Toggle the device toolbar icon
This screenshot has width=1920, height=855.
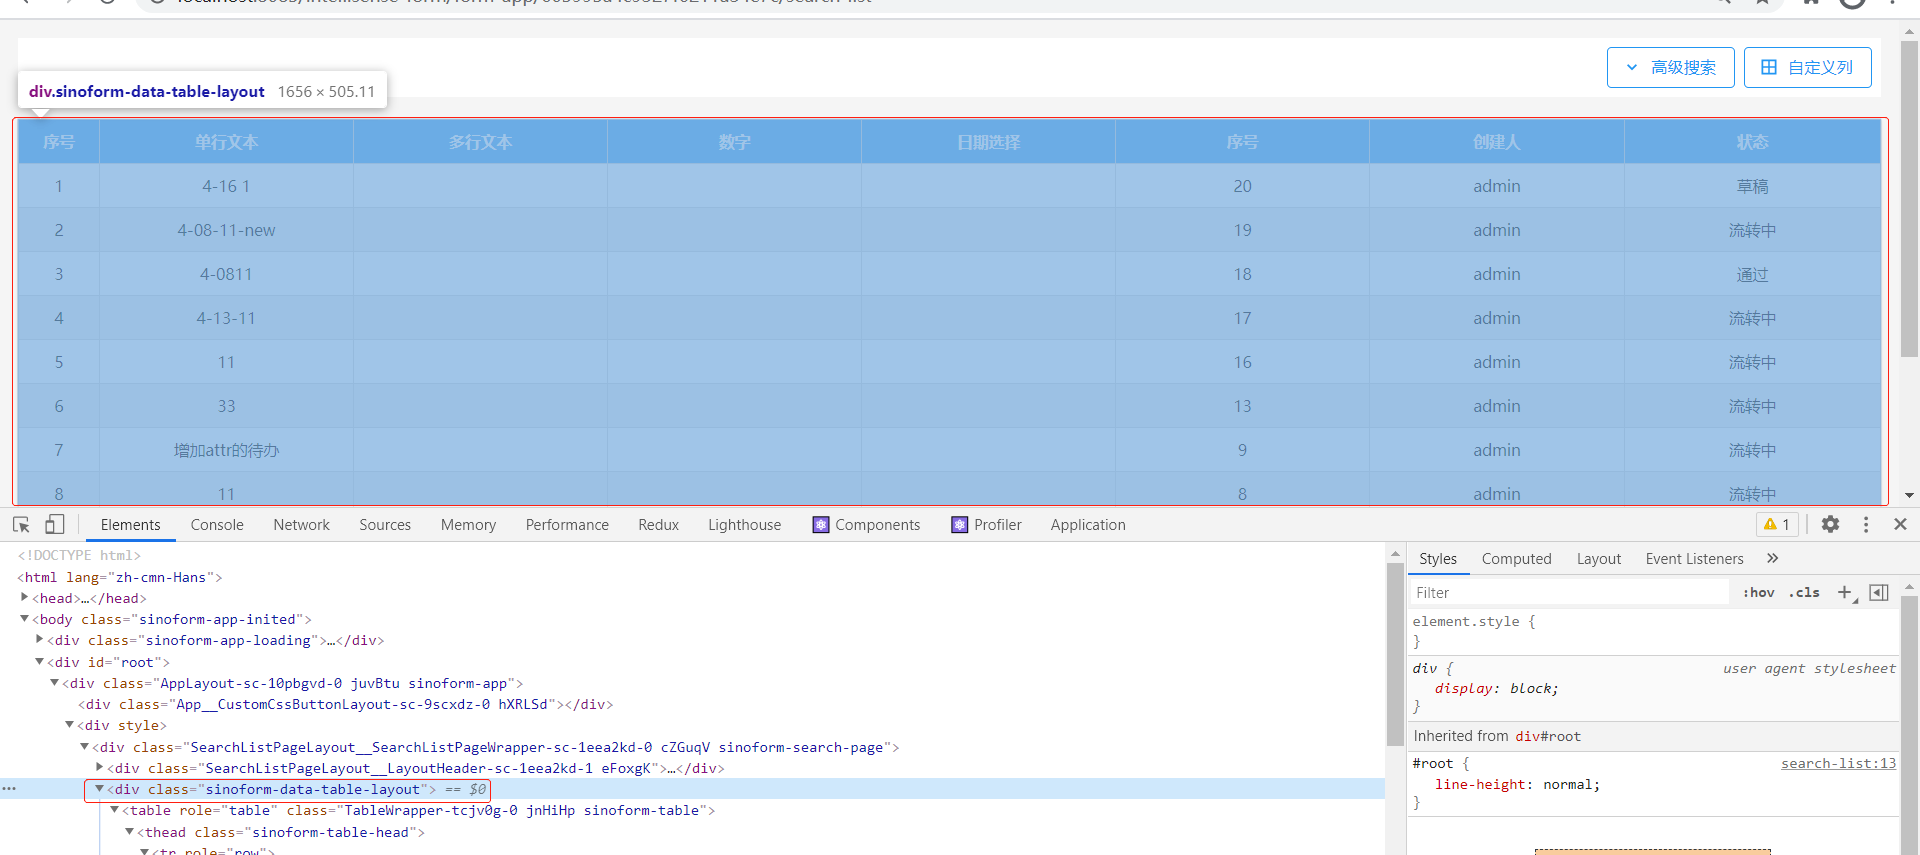click(x=55, y=524)
